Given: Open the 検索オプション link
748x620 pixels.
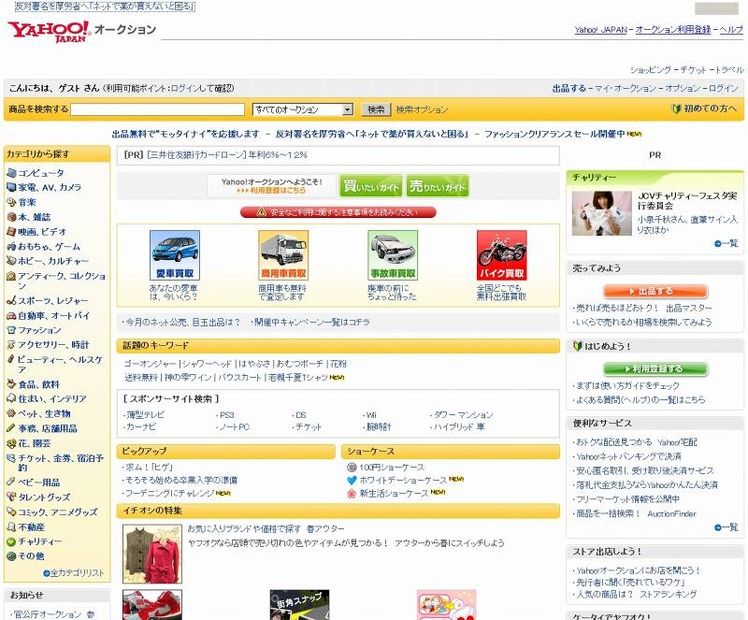Looking at the screenshot, I should [422, 110].
